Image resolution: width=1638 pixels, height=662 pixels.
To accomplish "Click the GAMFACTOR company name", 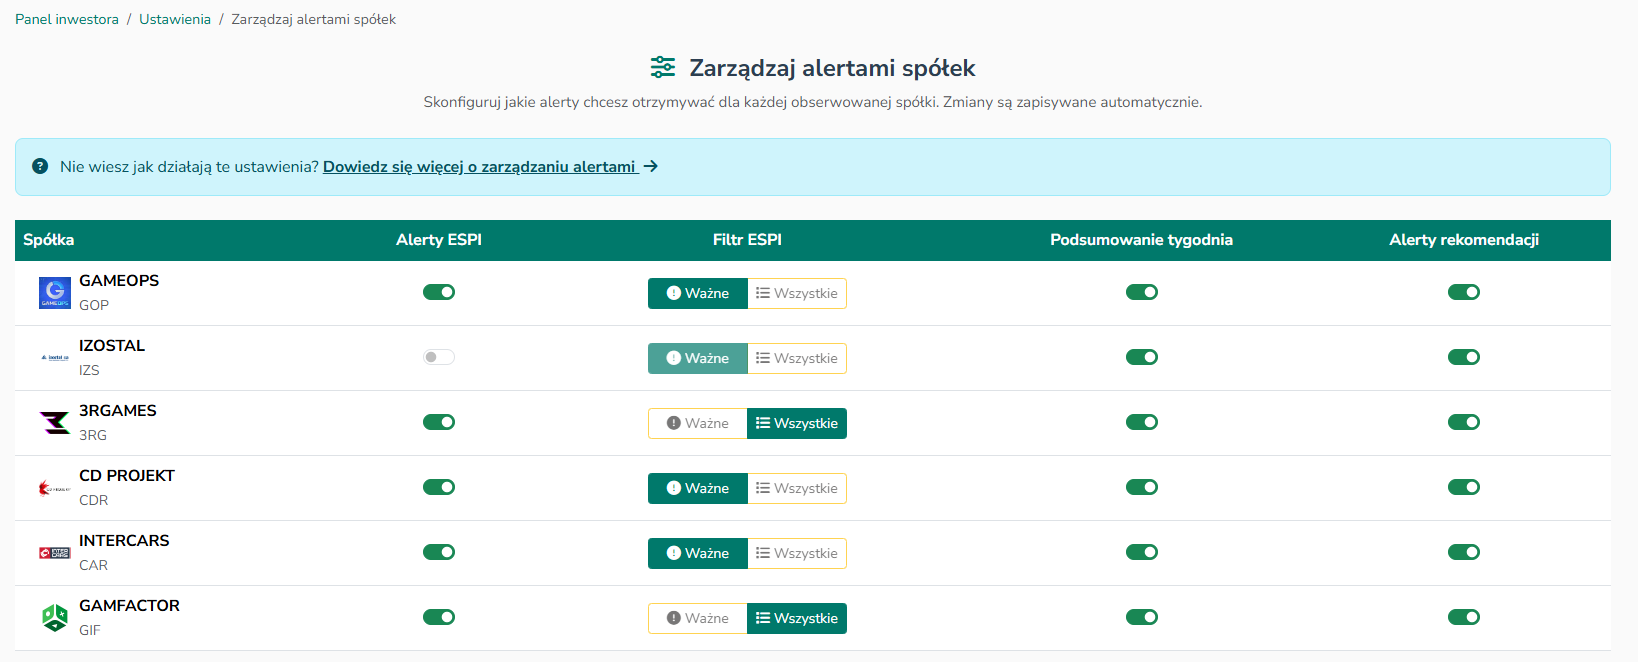I will (129, 605).
